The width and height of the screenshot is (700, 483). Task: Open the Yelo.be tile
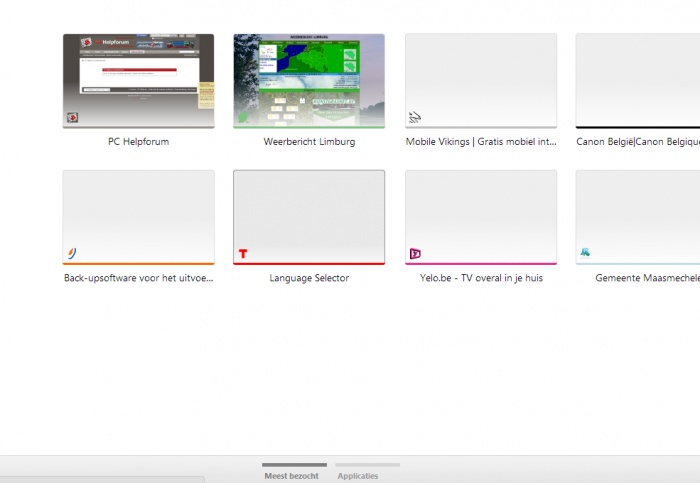coord(481,217)
